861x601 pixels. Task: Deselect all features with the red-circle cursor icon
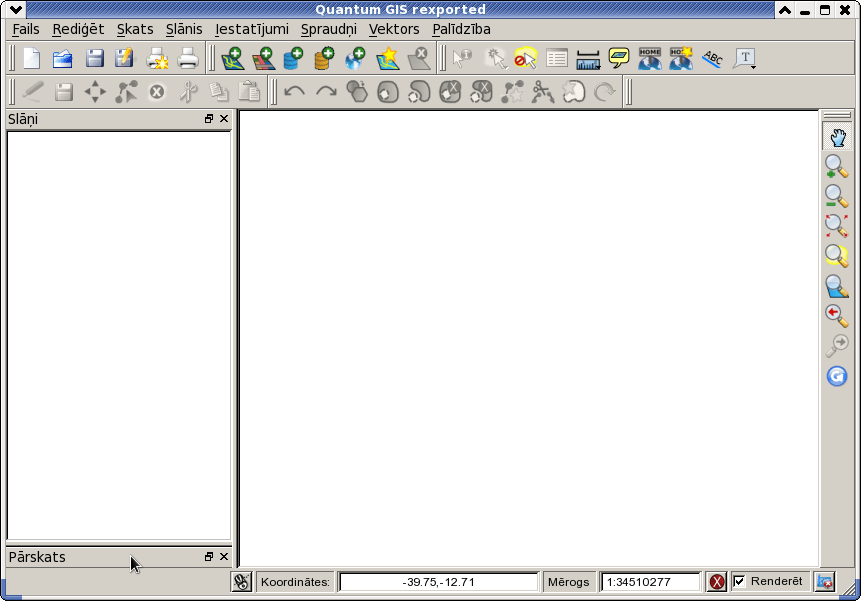525,58
